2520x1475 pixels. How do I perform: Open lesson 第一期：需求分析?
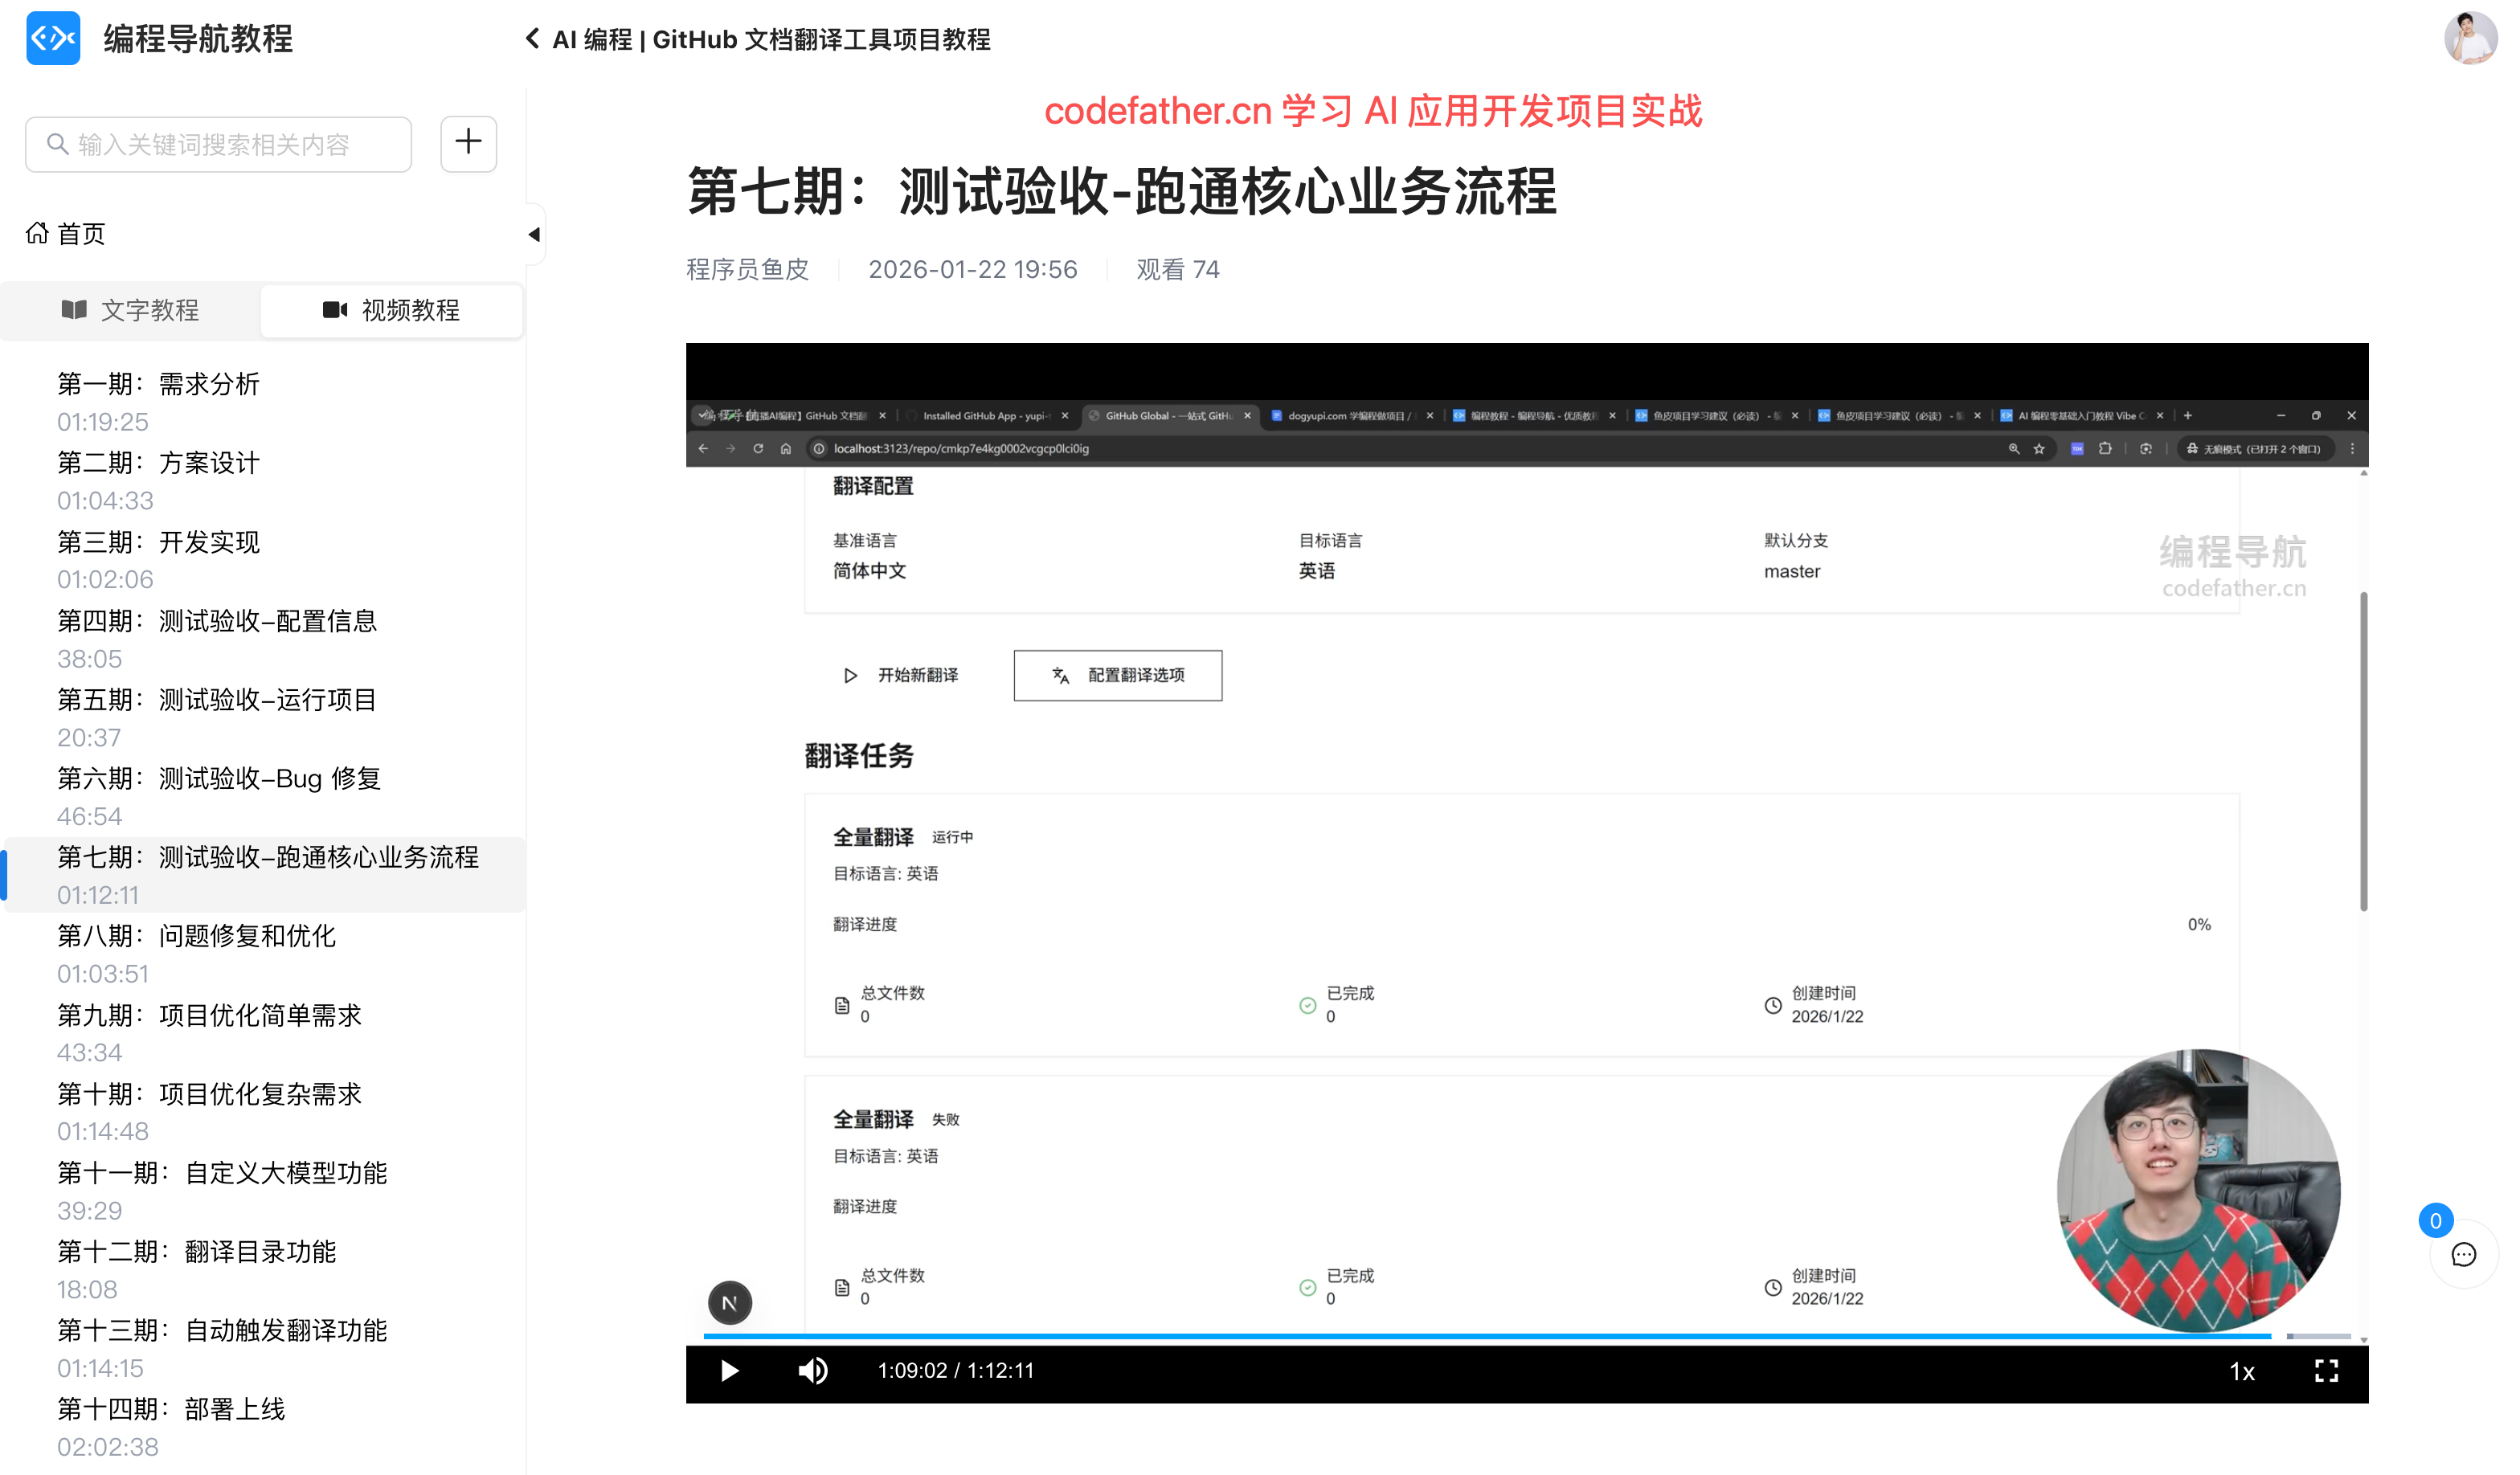(159, 384)
